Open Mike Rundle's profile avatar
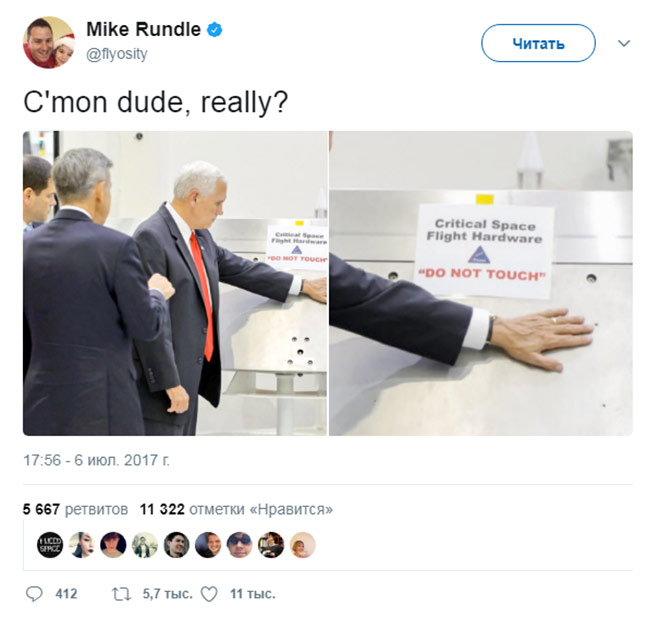This screenshot has width=672, height=618. pyautogui.click(x=48, y=42)
